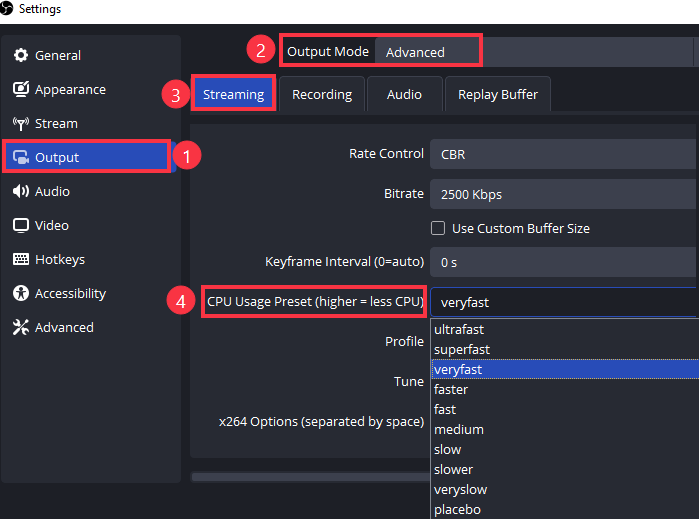Go to Stream settings
This screenshot has height=519, width=699.
(x=90, y=124)
